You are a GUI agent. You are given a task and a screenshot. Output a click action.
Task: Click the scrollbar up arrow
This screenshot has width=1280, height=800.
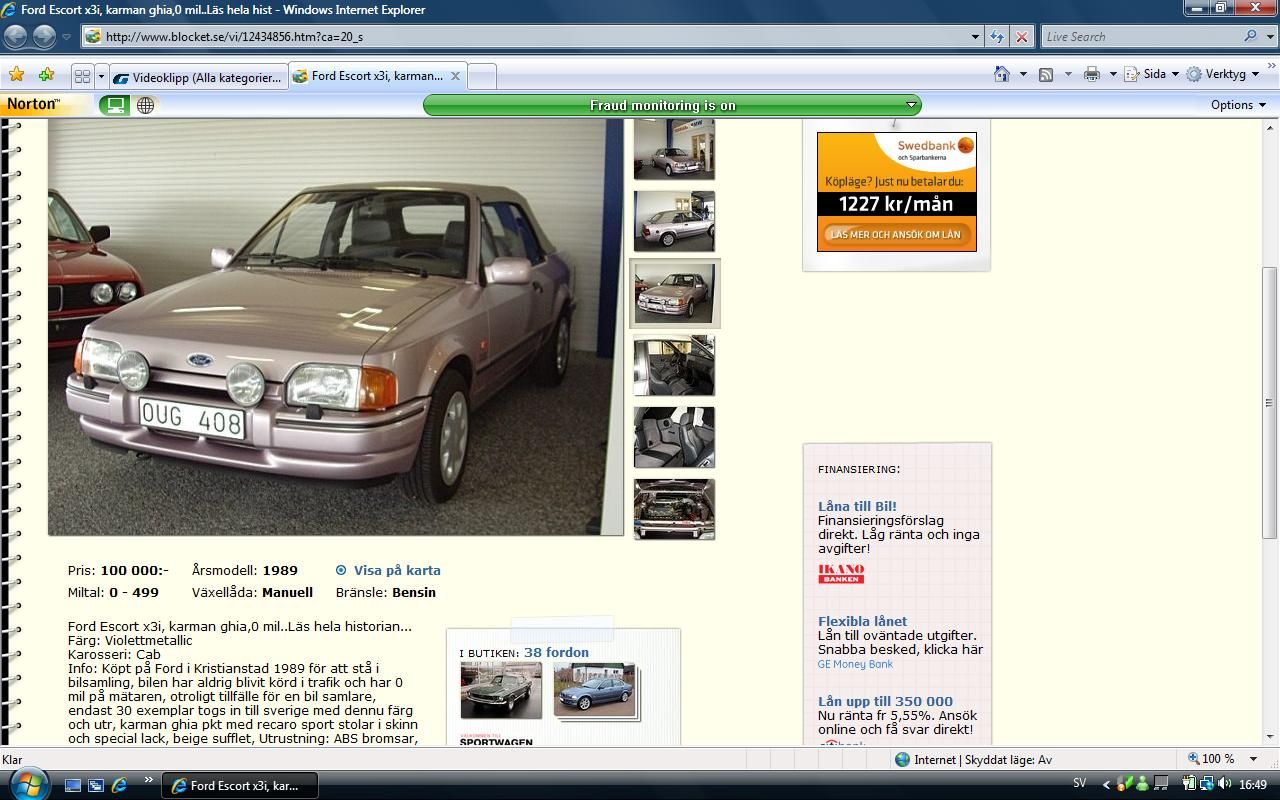(x=1269, y=128)
